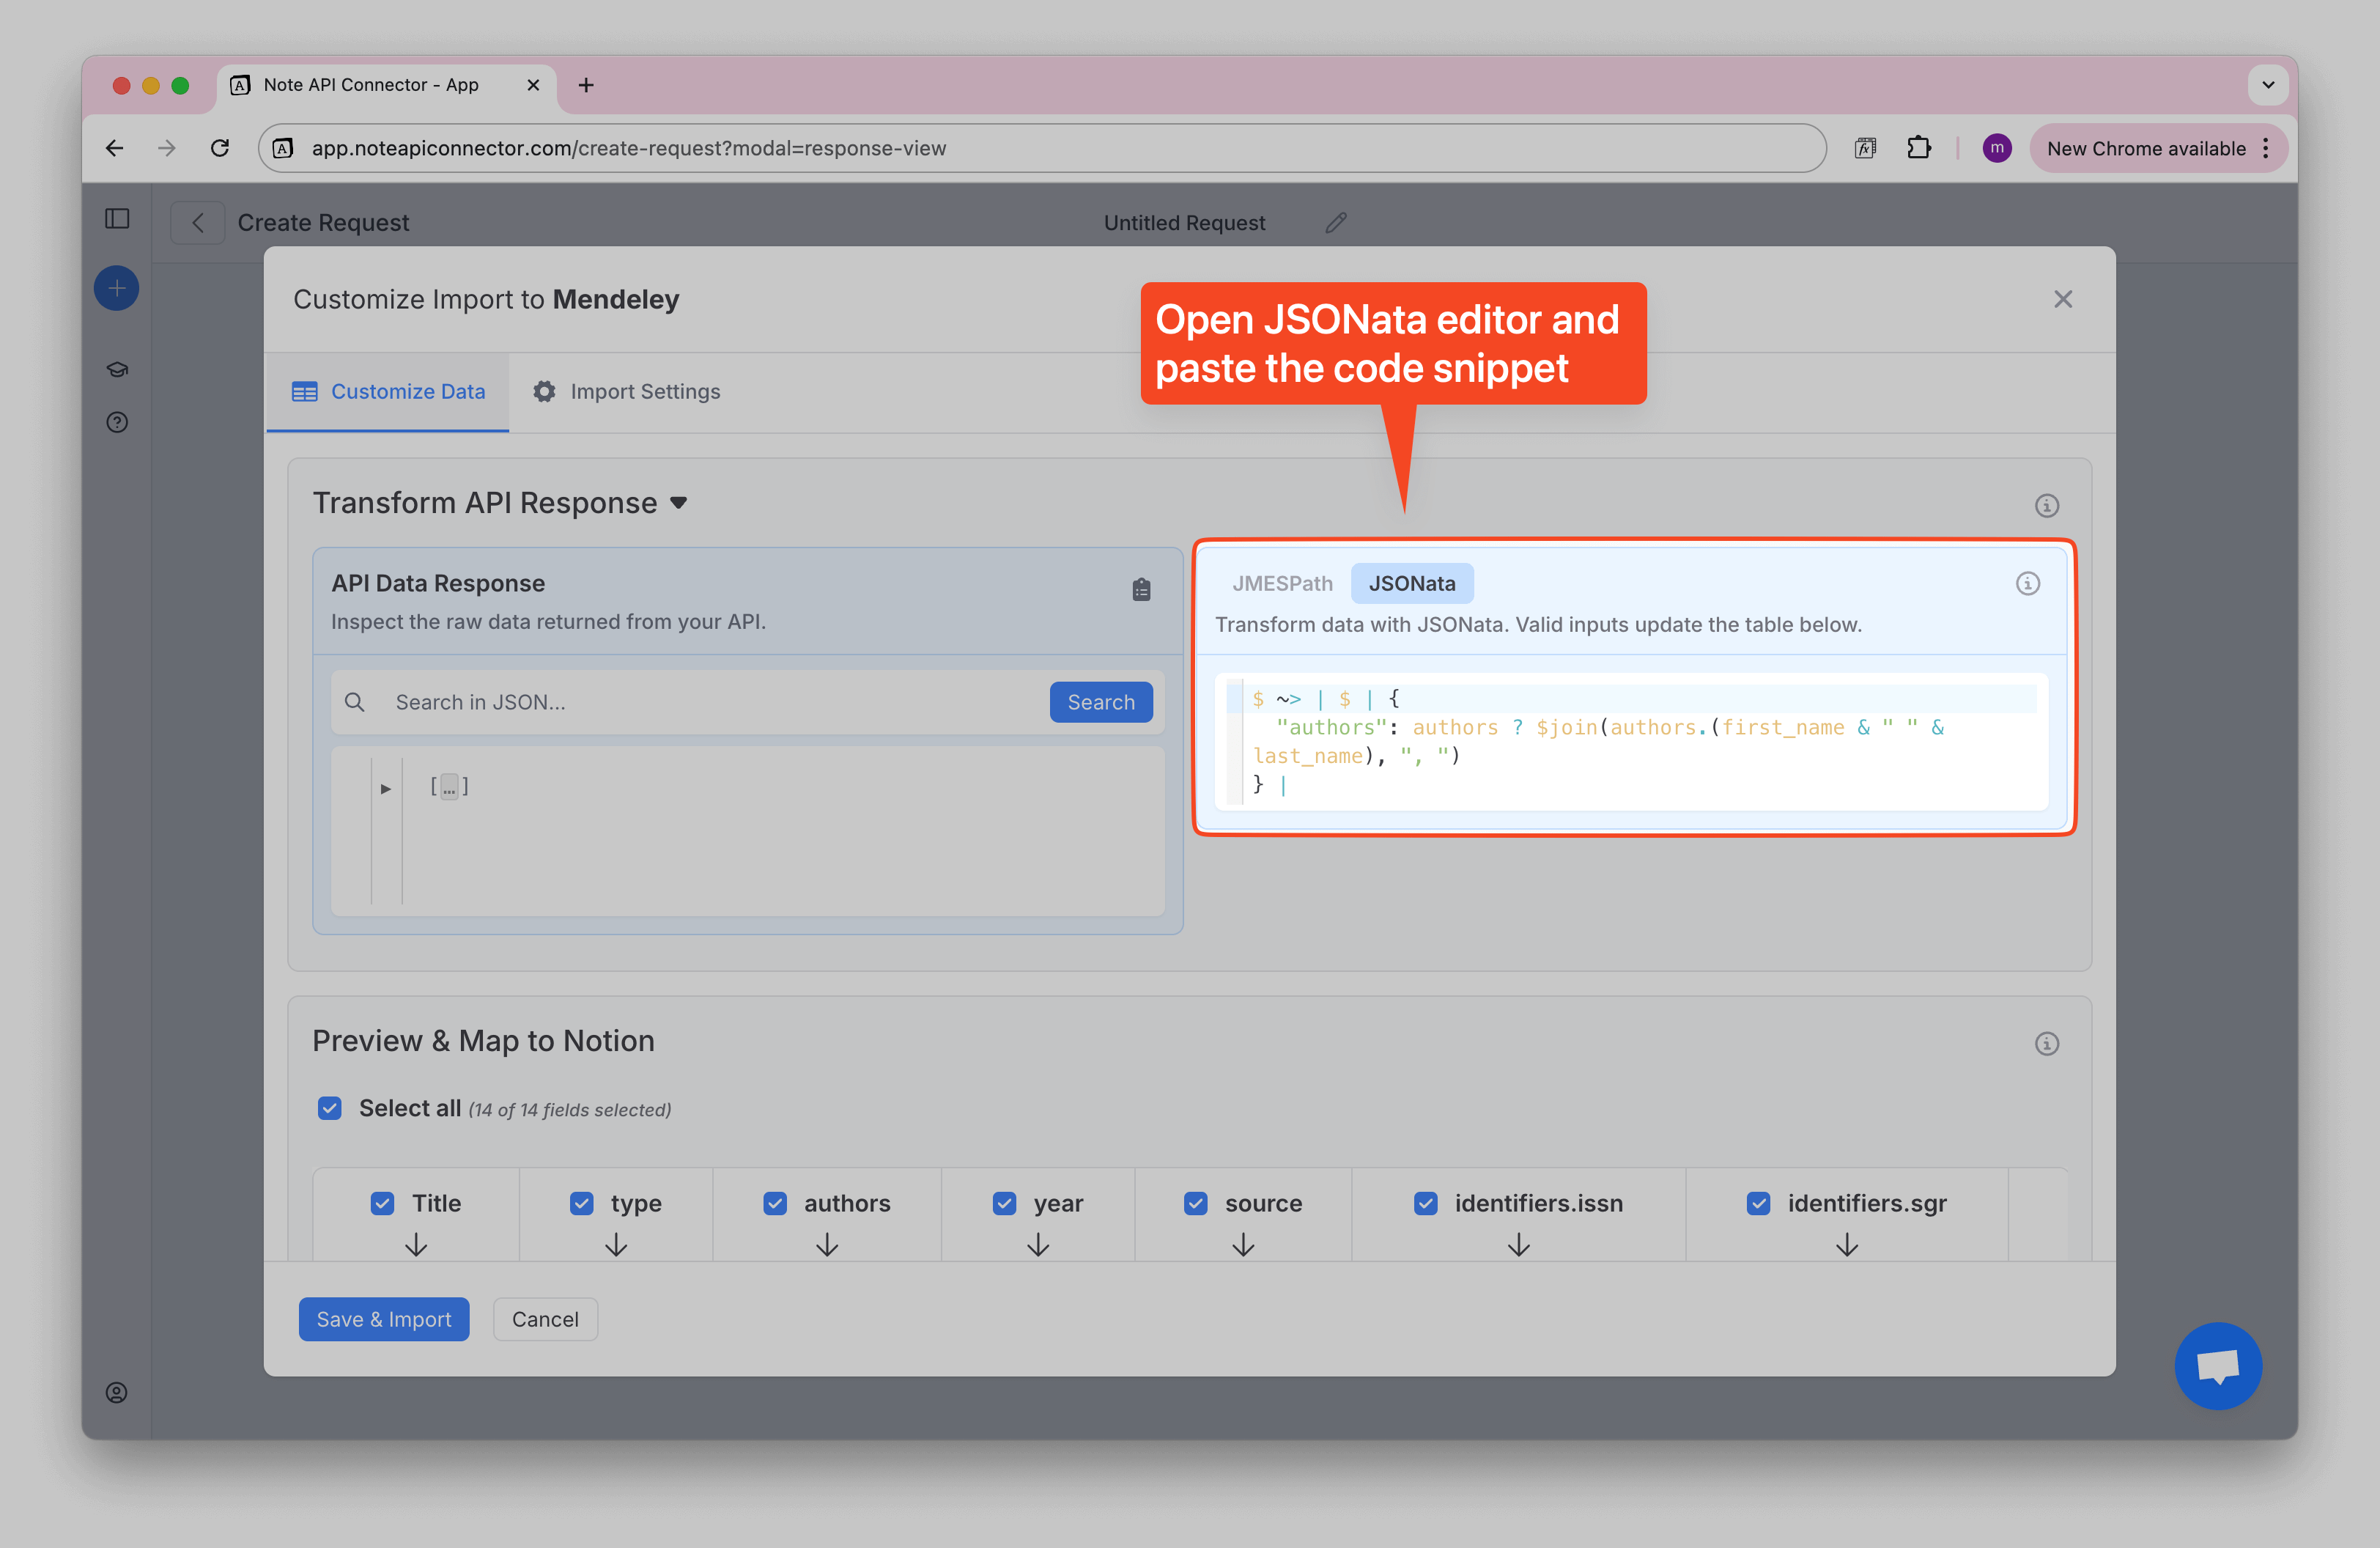Uncheck the authors field checkbox
Viewport: 2380px width, 1548px height.
click(x=775, y=1203)
